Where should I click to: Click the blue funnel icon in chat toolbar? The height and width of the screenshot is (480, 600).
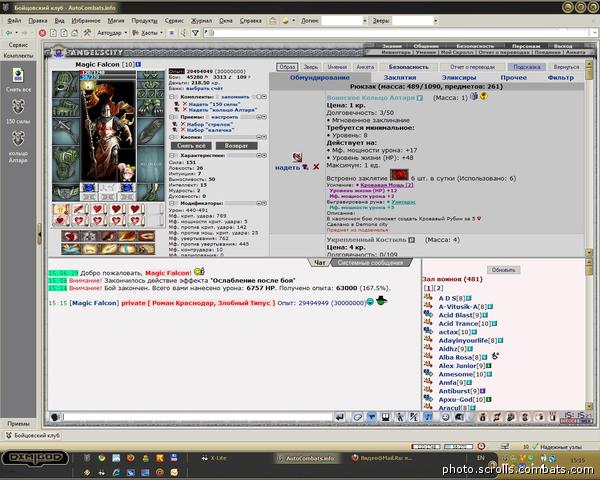click(371, 417)
